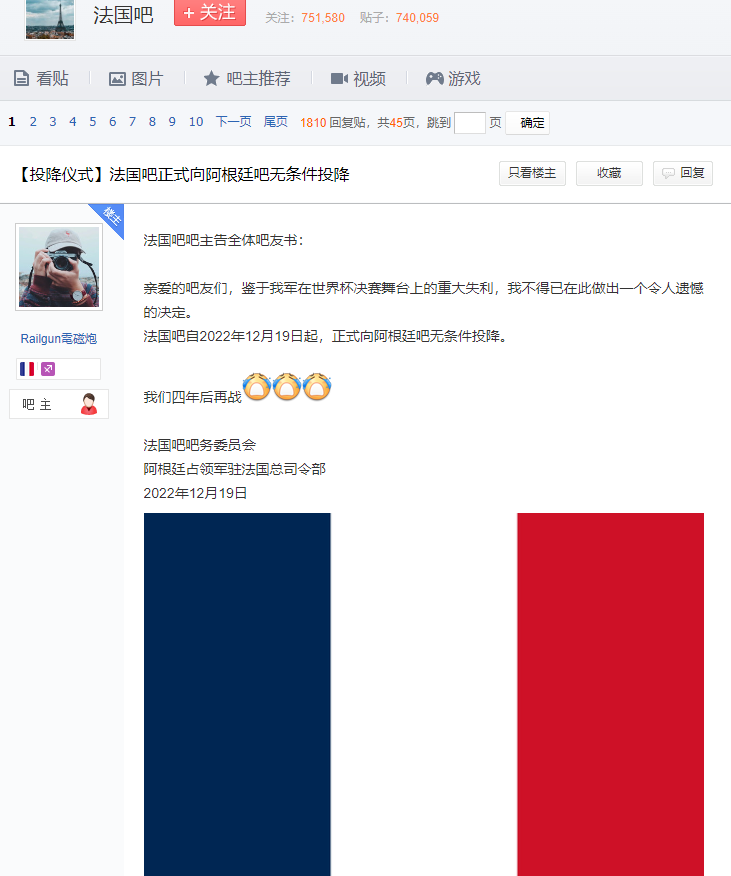The image size is (731, 876).
Task: Switch to the 图片 tab
Action: (136, 79)
